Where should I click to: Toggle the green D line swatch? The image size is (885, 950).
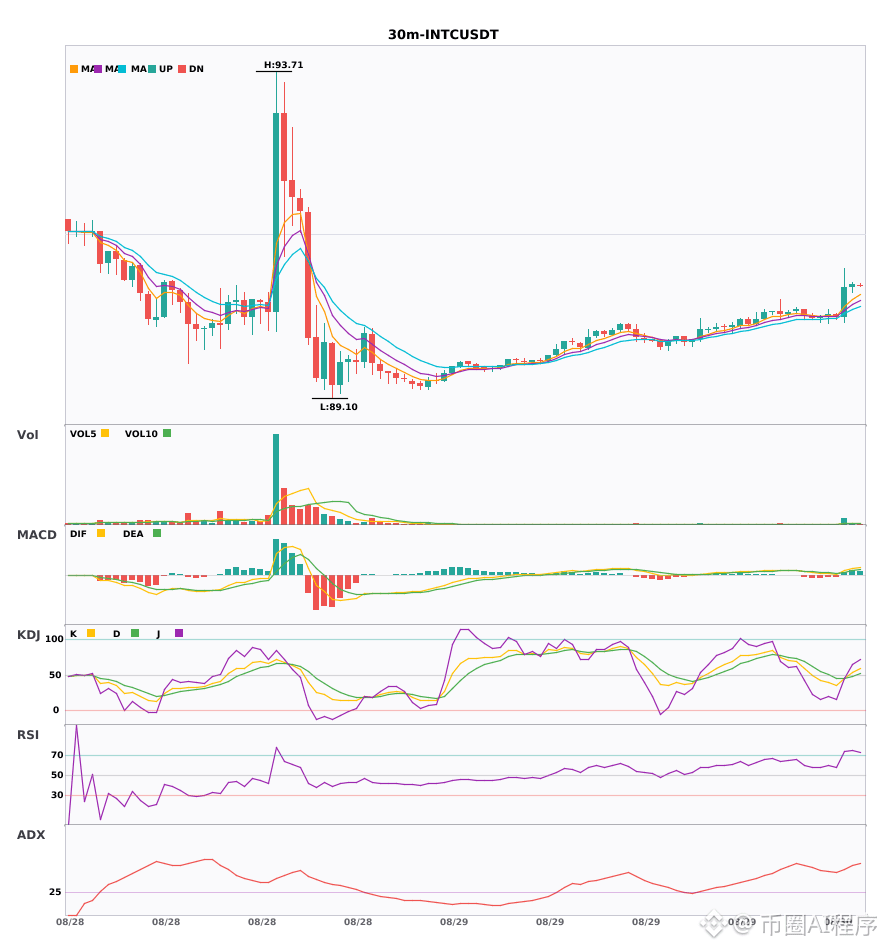[135, 633]
